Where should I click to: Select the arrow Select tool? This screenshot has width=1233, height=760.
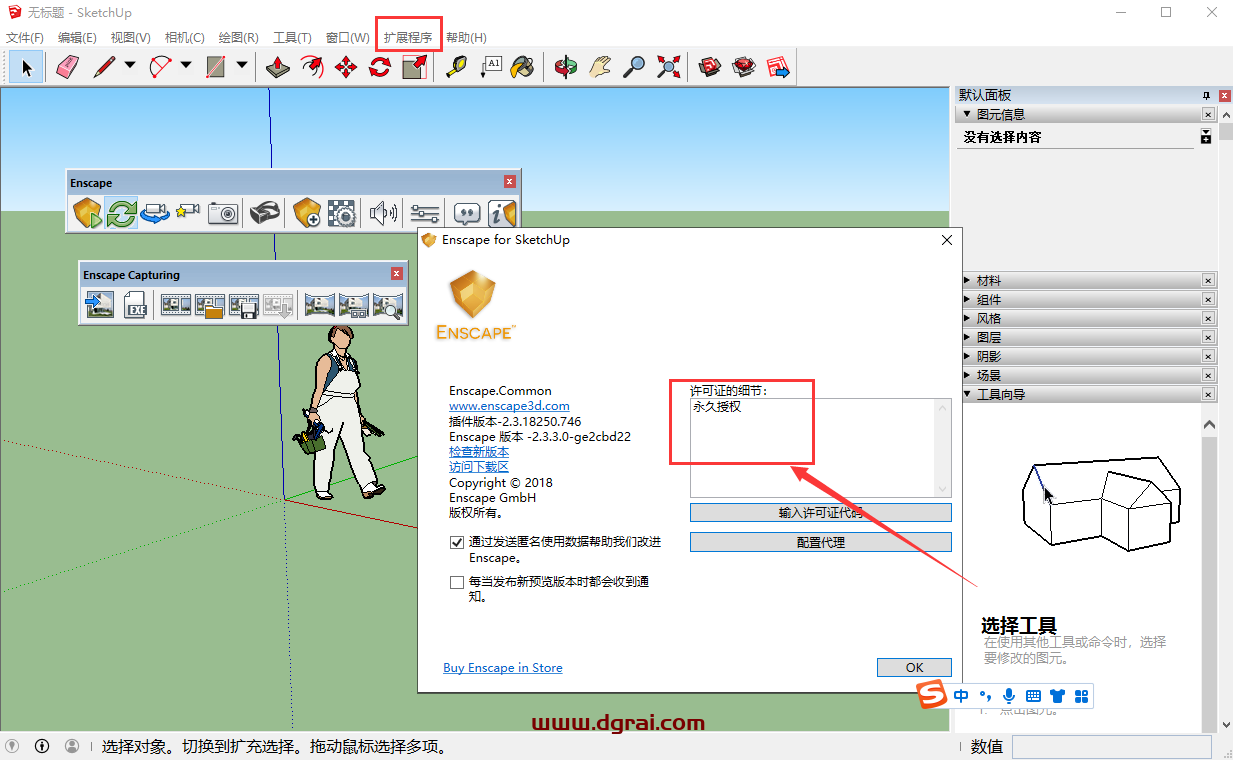tap(27, 67)
